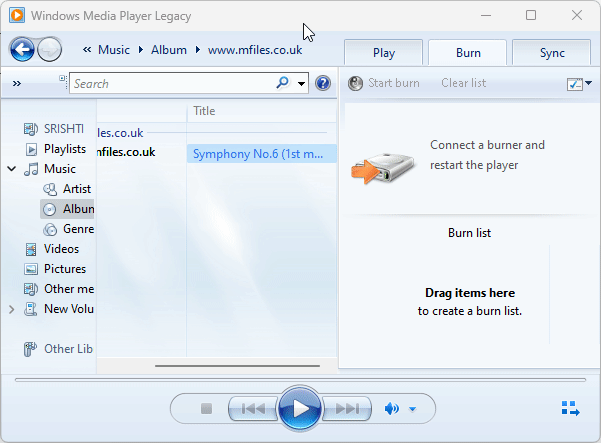601x443 pixels.
Task: Click the Music note icon
Action: click(31, 169)
